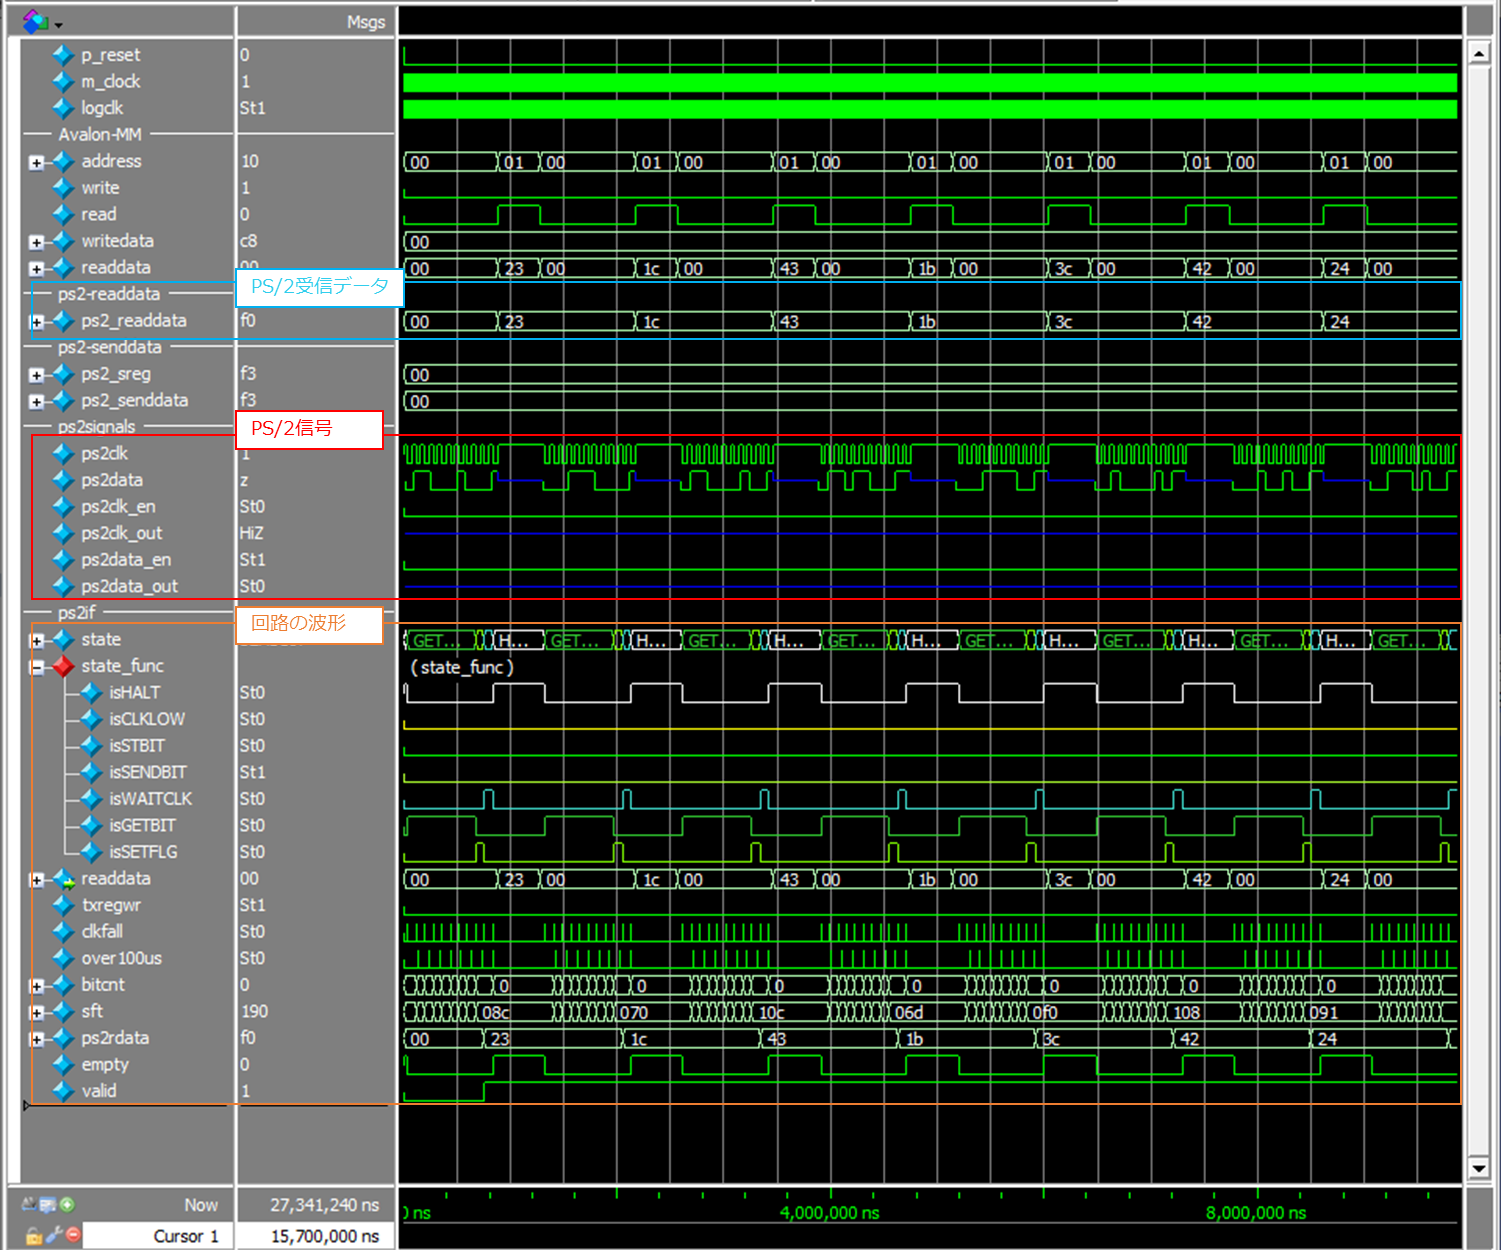Image resolution: width=1501 pixels, height=1250 pixels.
Task: Select the ps2clk signal
Action: coord(104,453)
